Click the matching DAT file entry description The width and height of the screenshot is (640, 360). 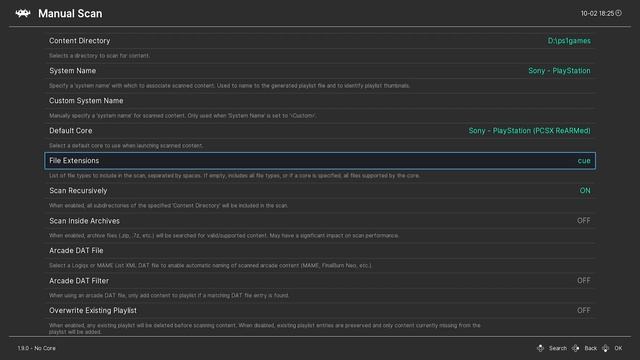point(169,295)
